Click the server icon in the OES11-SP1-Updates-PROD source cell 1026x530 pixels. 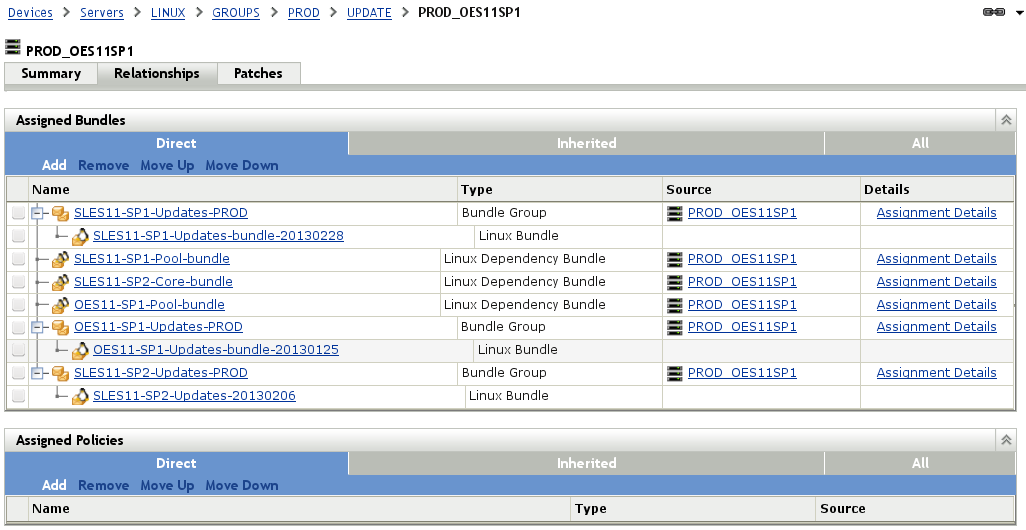[x=675, y=327]
